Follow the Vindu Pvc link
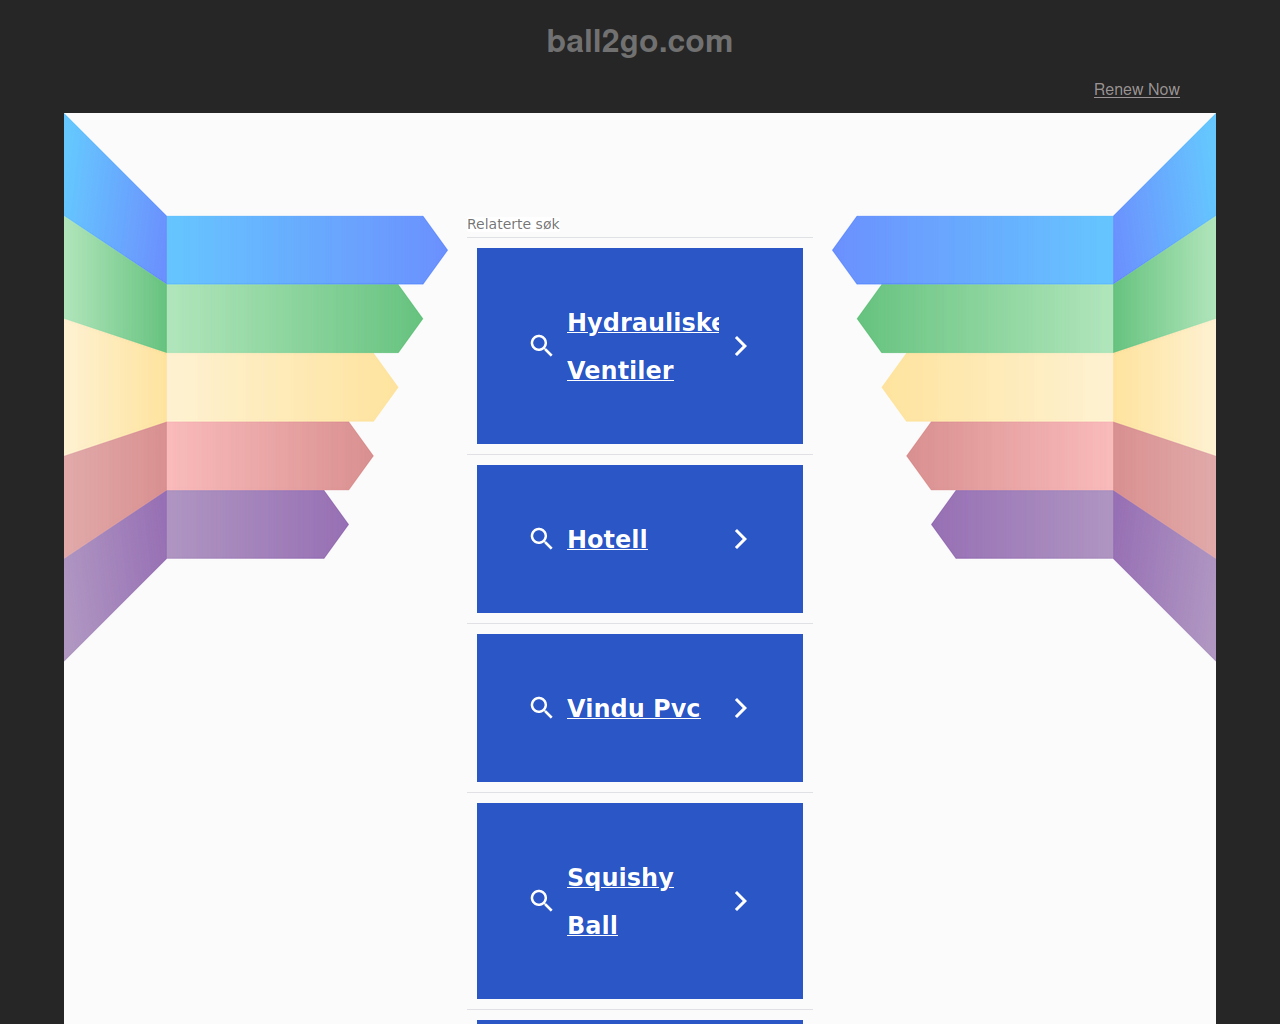 633,708
